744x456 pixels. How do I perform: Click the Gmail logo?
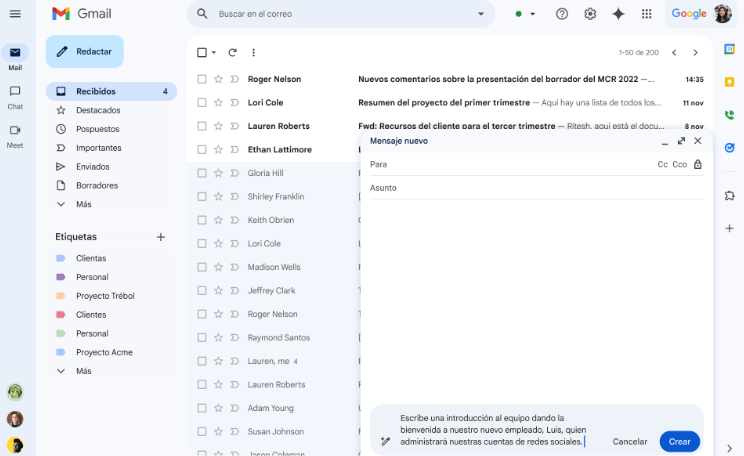click(82, 14)
